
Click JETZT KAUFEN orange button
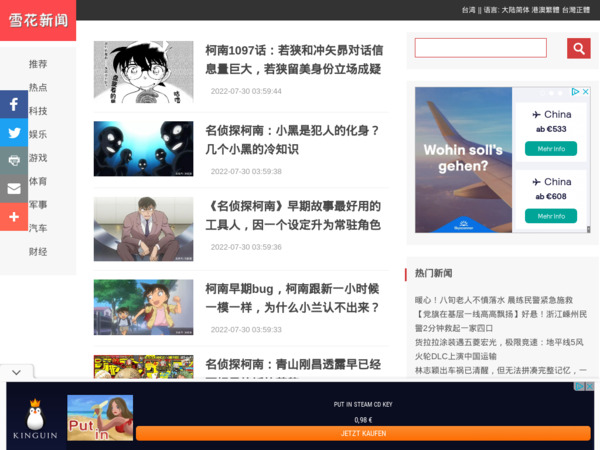[x=363, y=433]
